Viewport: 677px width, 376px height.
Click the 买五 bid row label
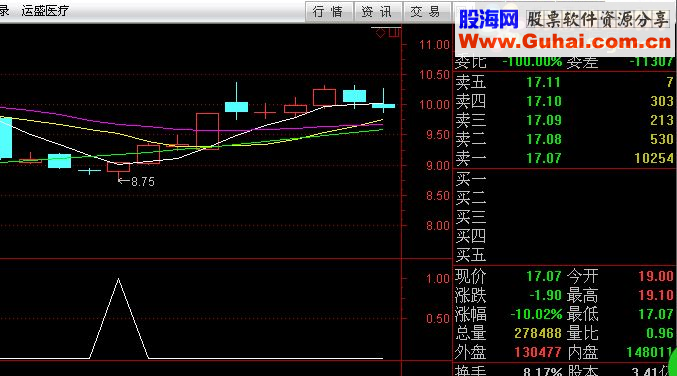click(471, 255)
